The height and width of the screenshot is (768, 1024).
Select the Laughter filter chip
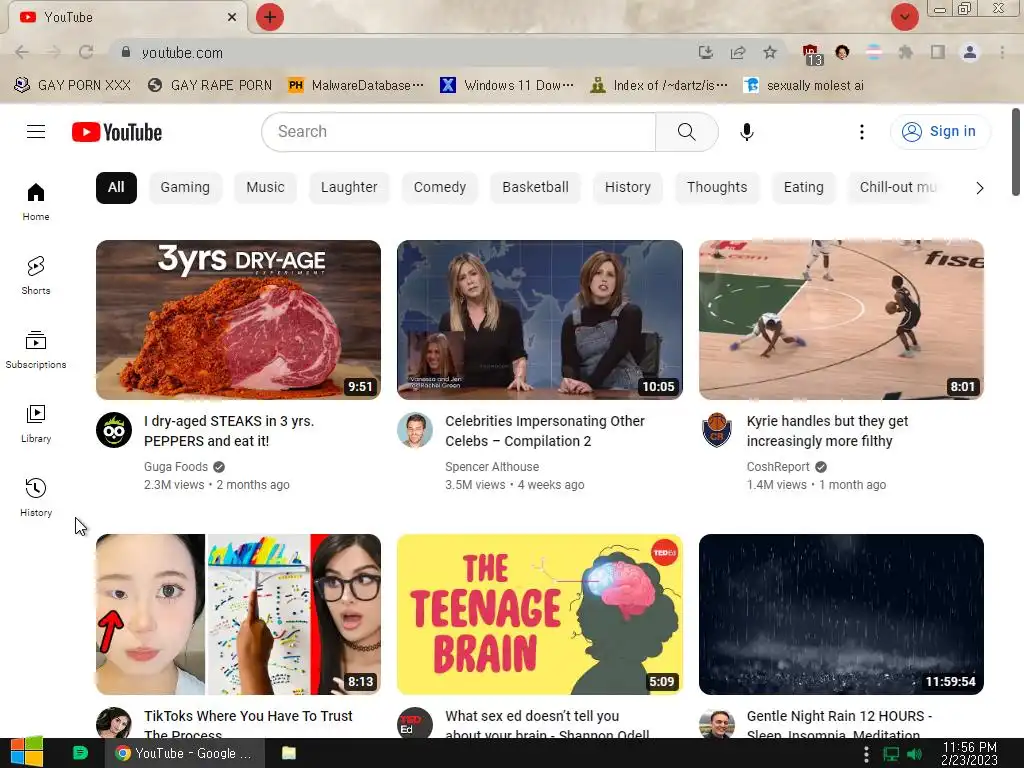pyautogui.click(x=349, y=187)
